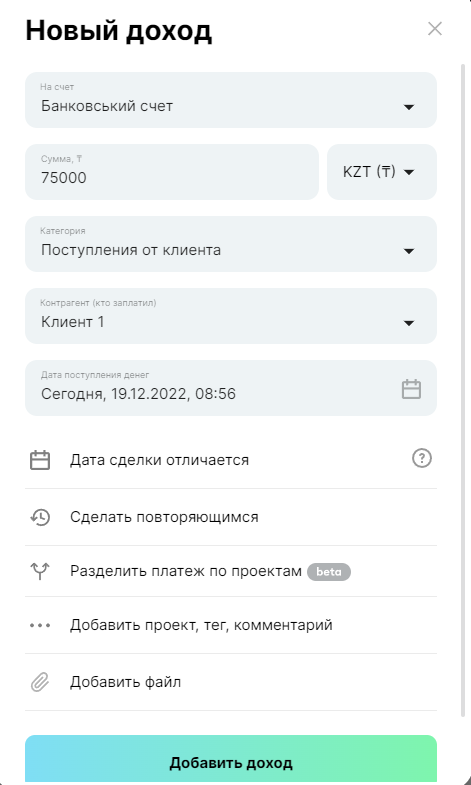Click the calendar icon in date field
Image resolution: width=471 pixels, height=785 pixels.
point(411,389)
